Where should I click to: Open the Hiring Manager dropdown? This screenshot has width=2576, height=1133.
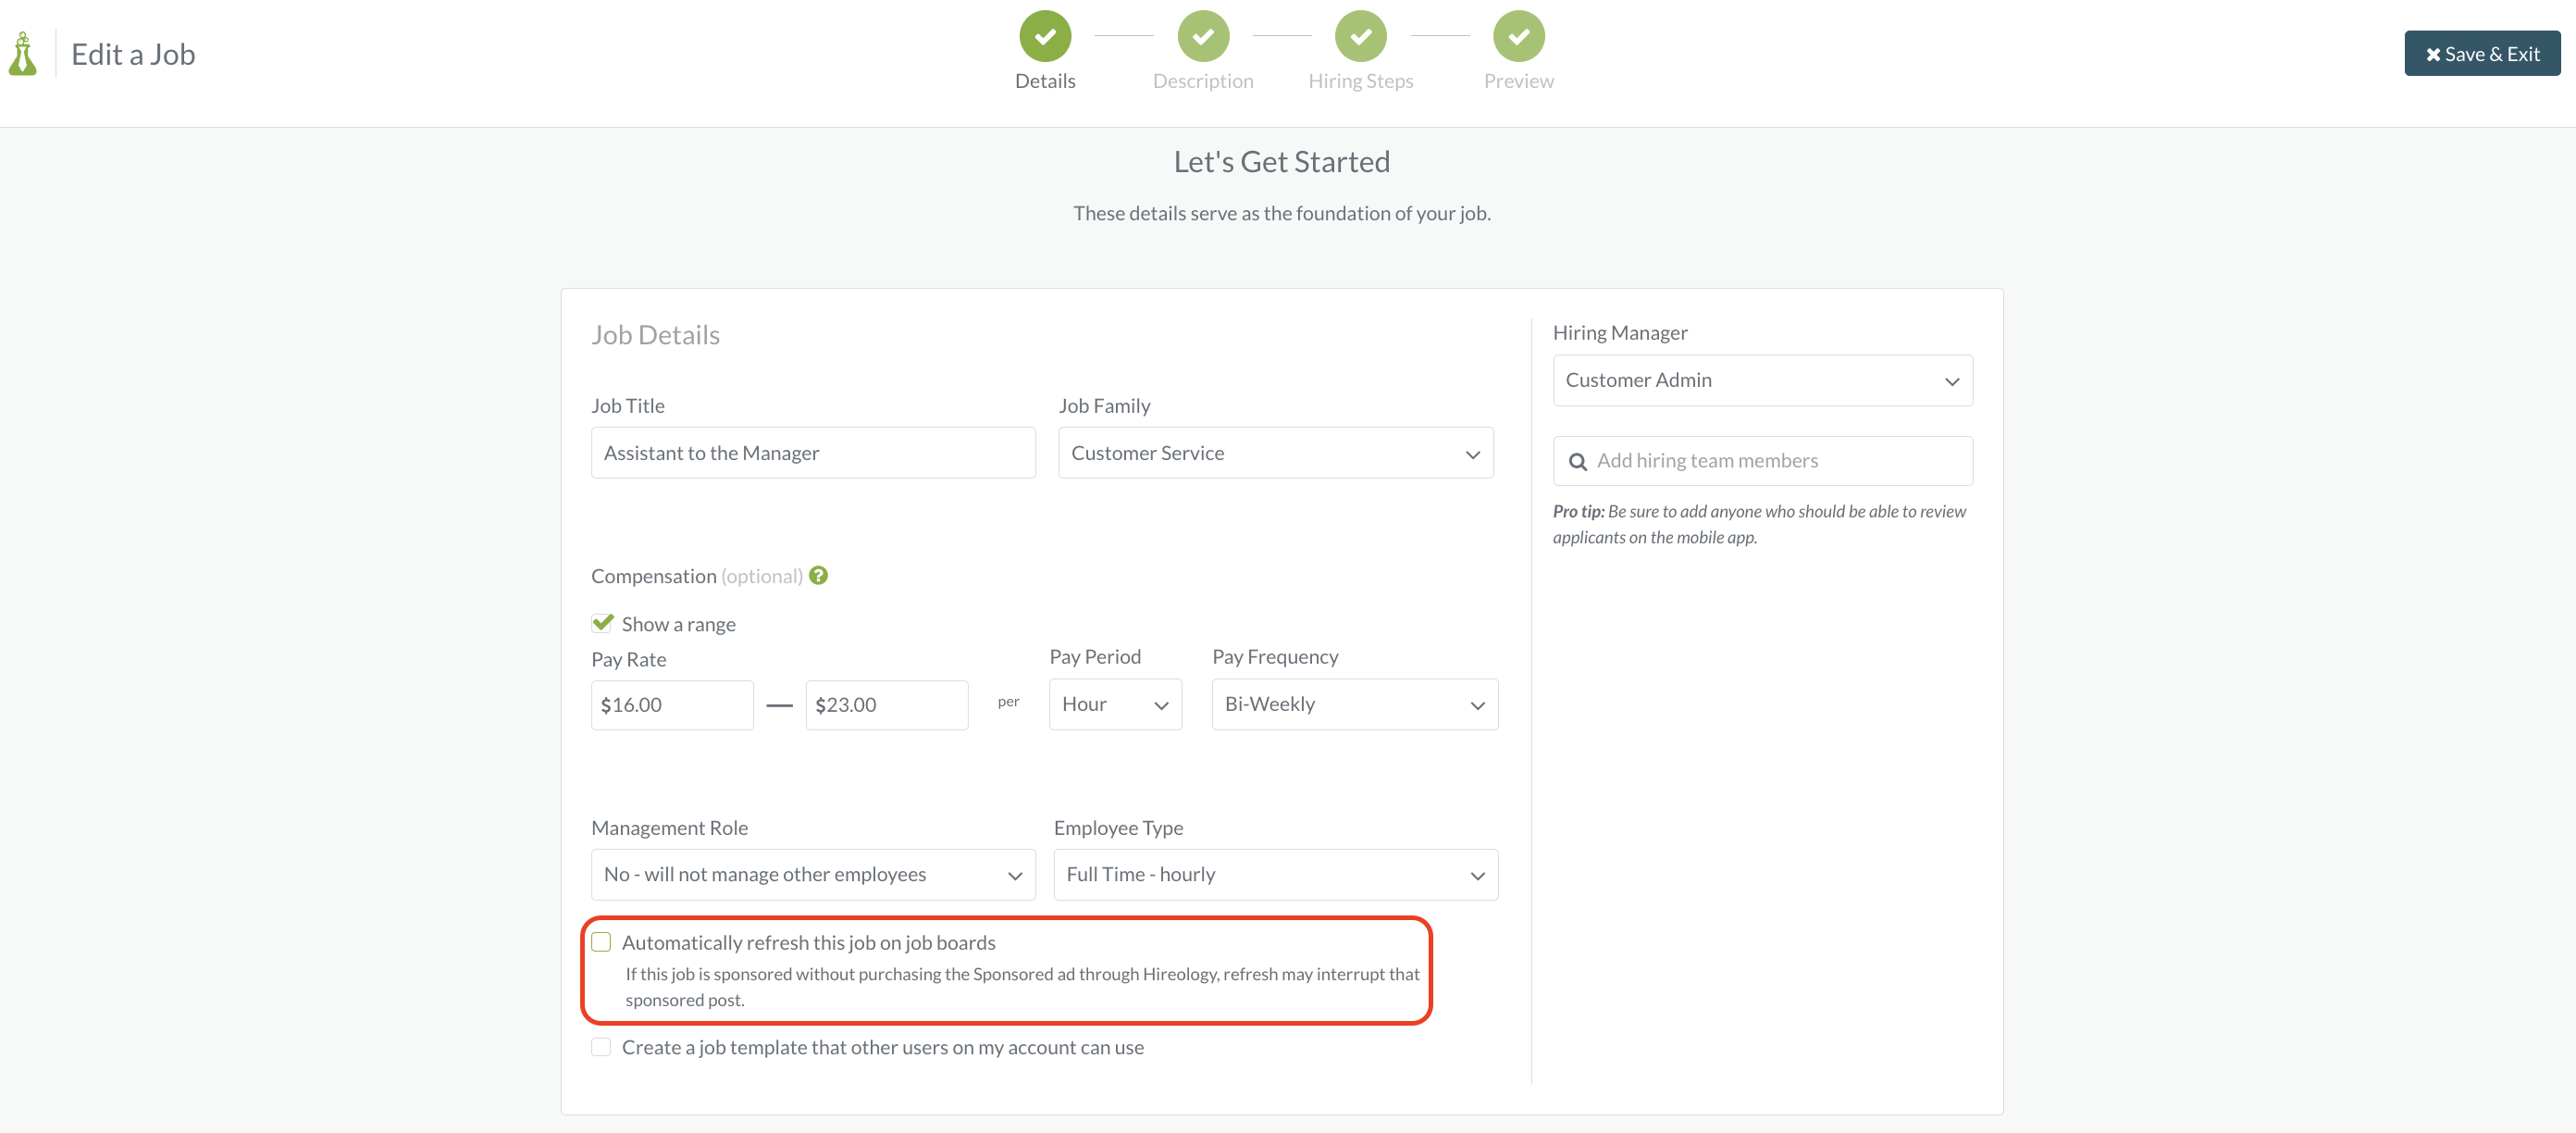(1762, 380)
